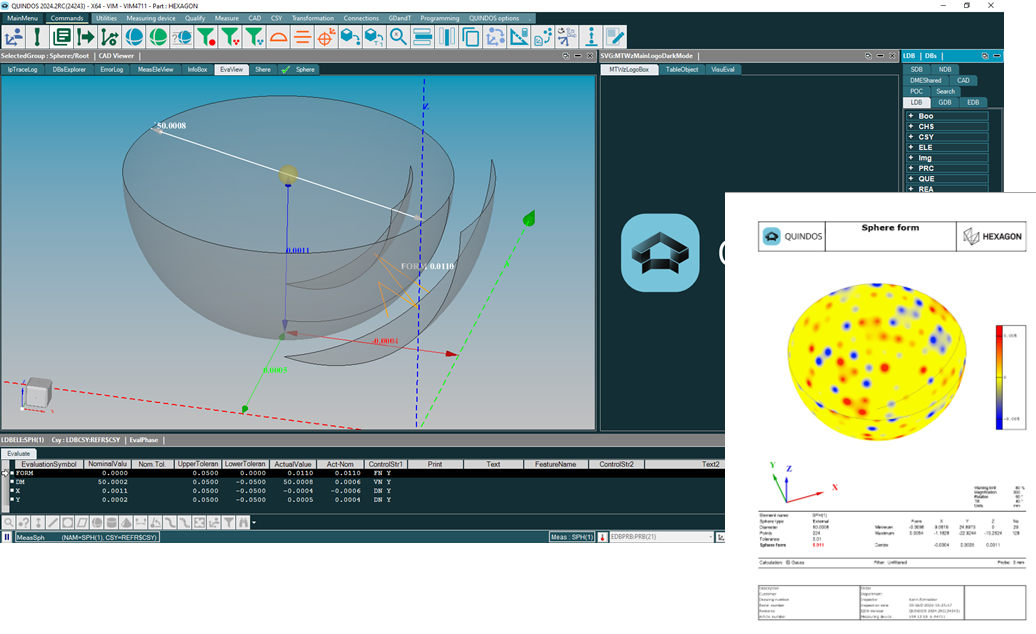Open the Commands menu
The width and height of the screenshot is (1036, 634).
click(67, 18)
